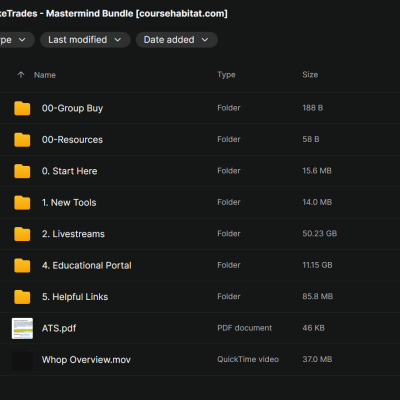Select the Whop Overview.mov file name

click(86, 360)
